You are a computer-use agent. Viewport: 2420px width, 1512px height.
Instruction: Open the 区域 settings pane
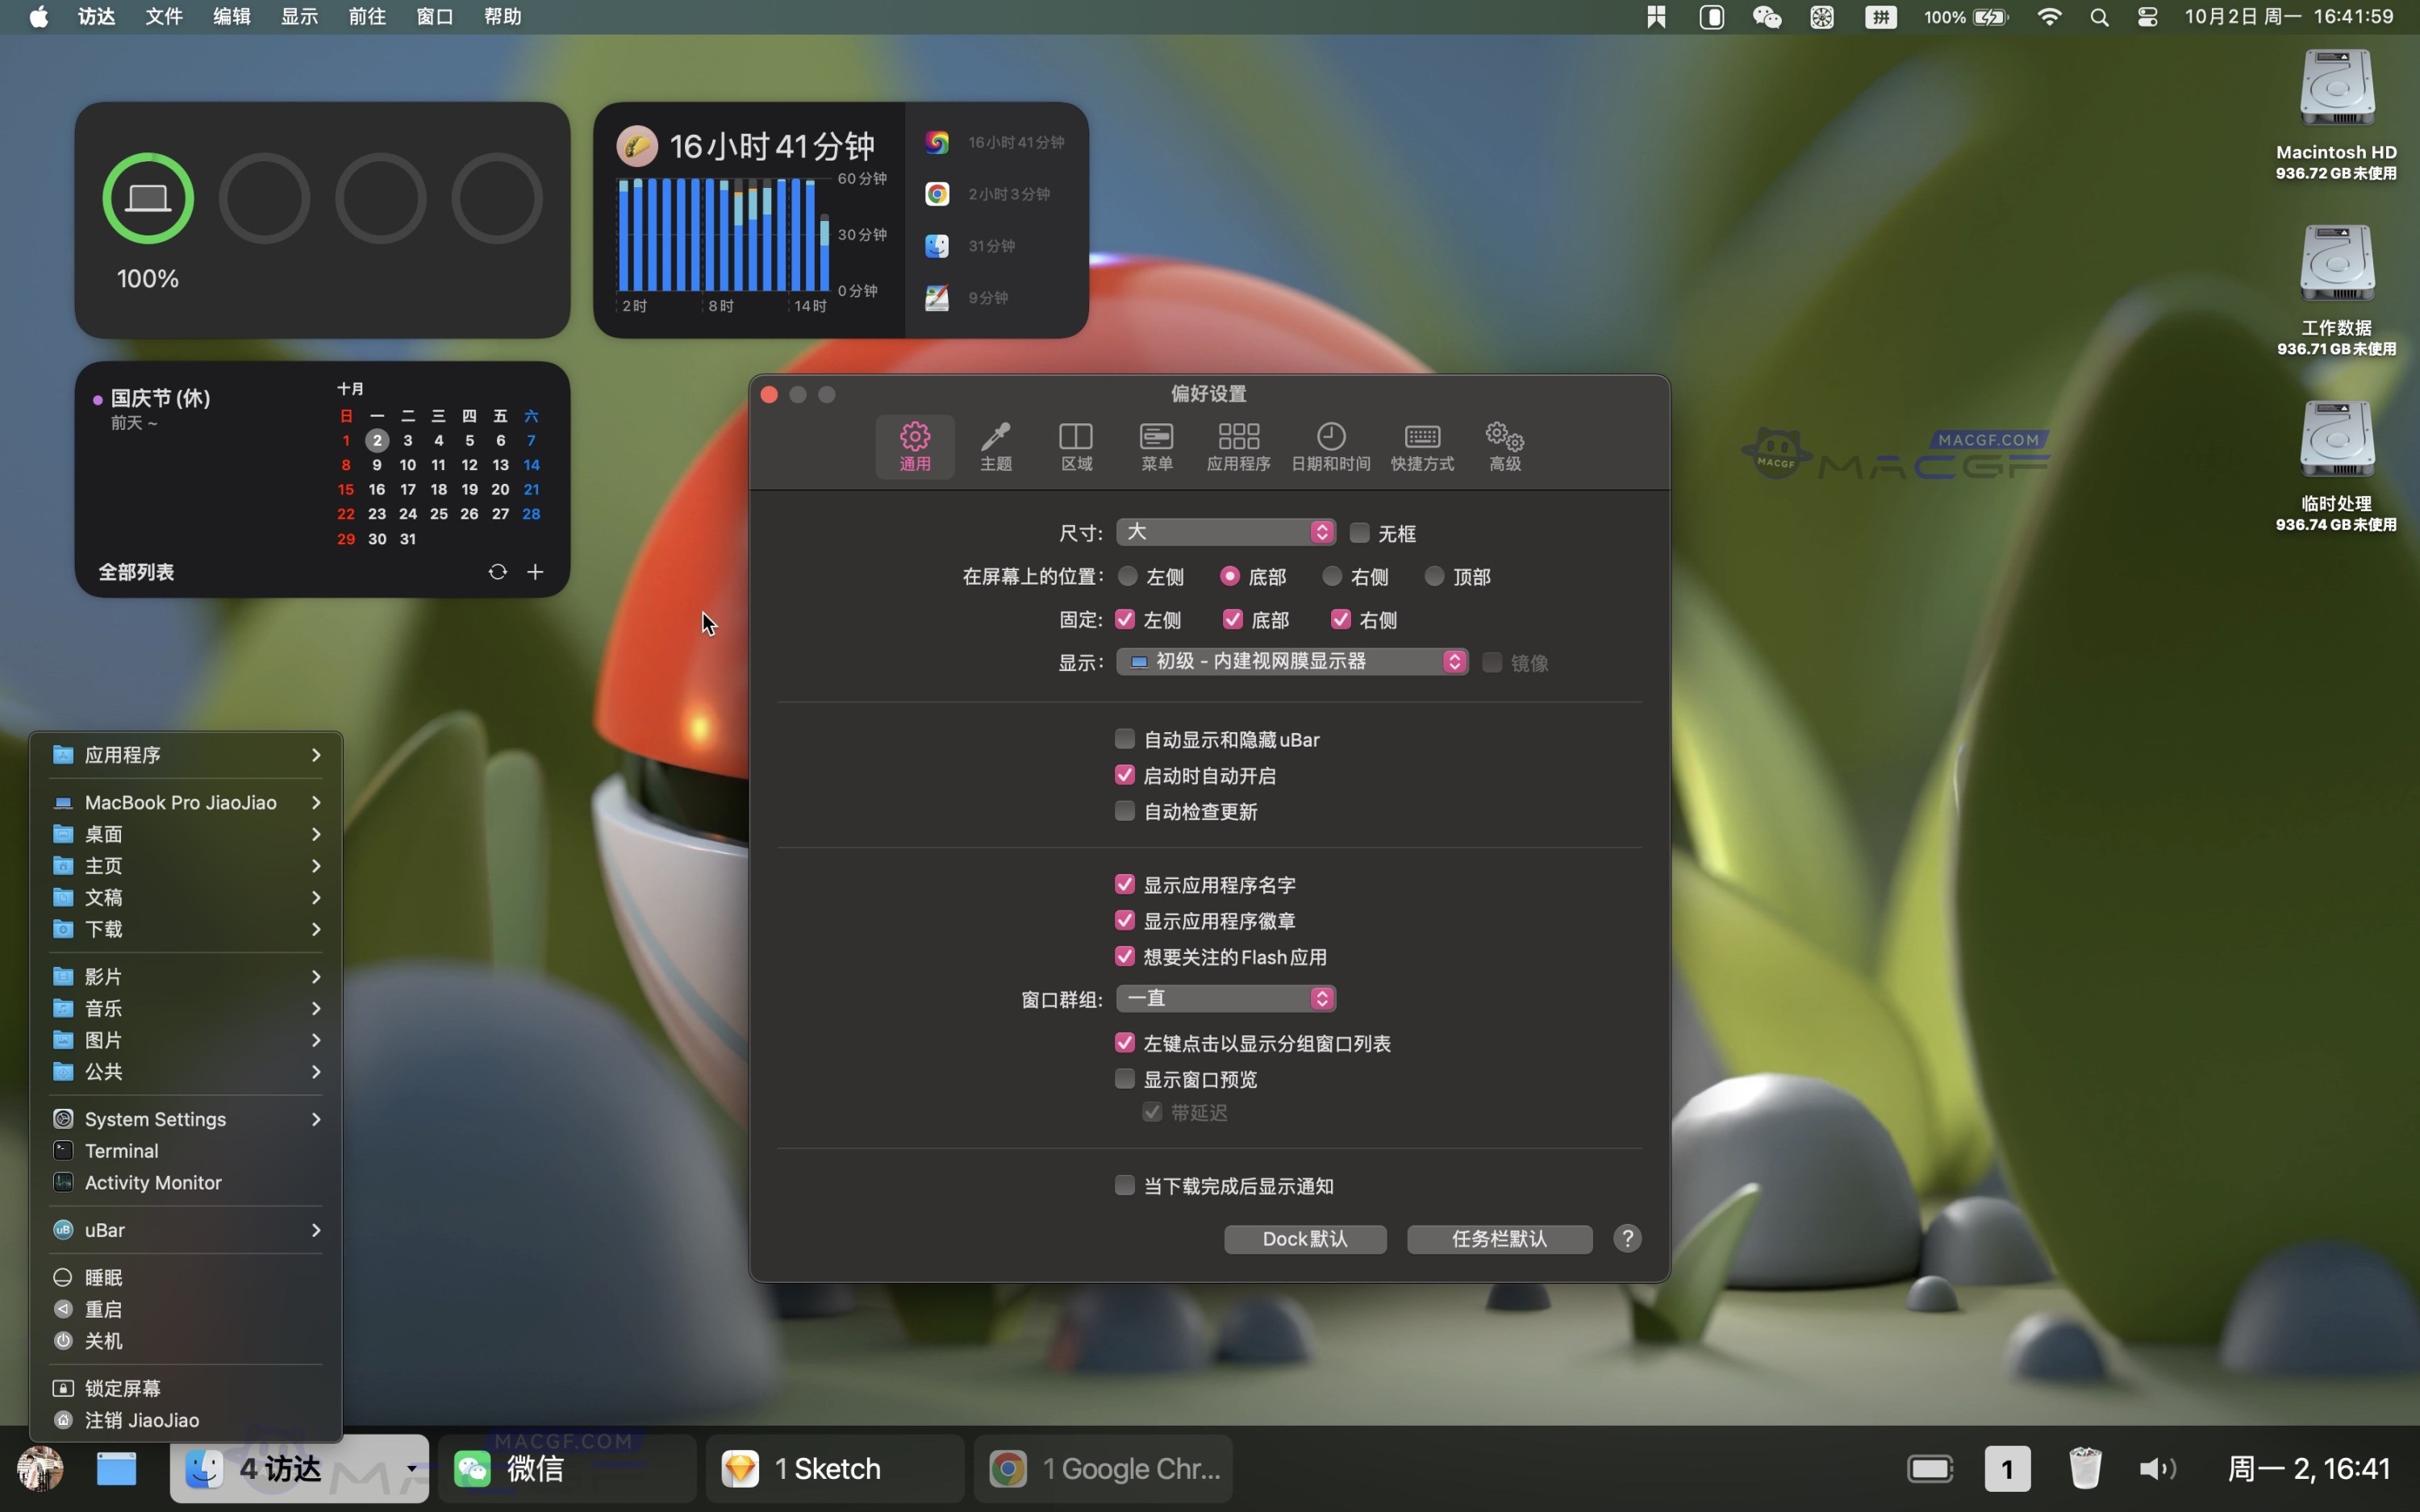click(1075, 446)
